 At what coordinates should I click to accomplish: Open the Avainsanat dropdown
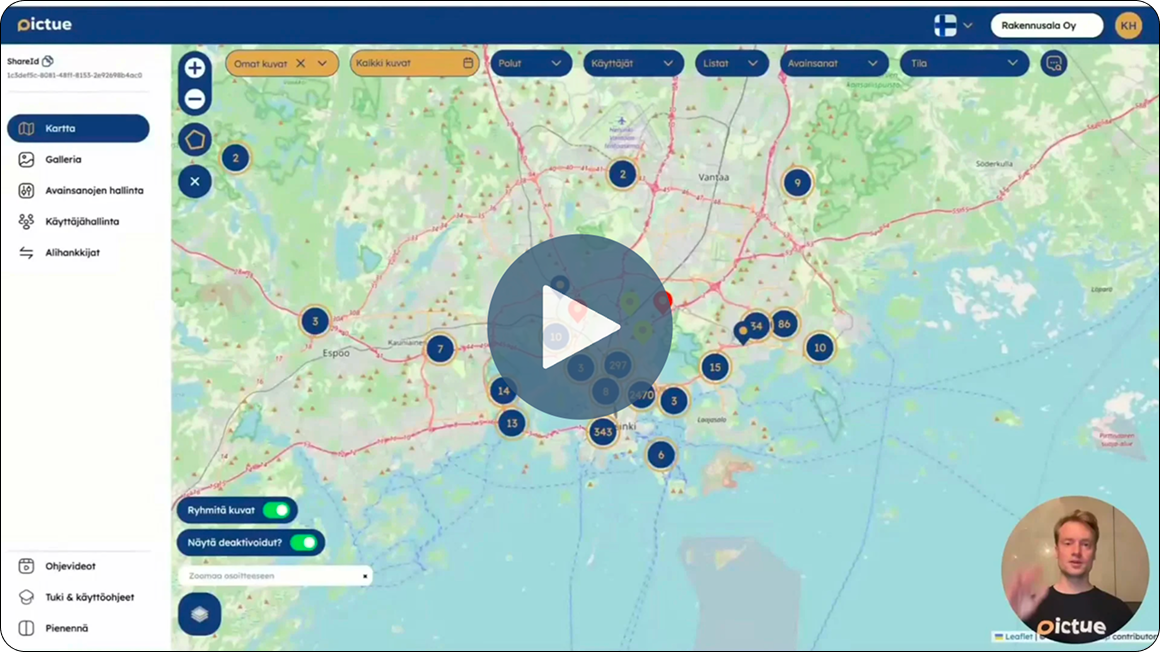[x=832, y=64]
